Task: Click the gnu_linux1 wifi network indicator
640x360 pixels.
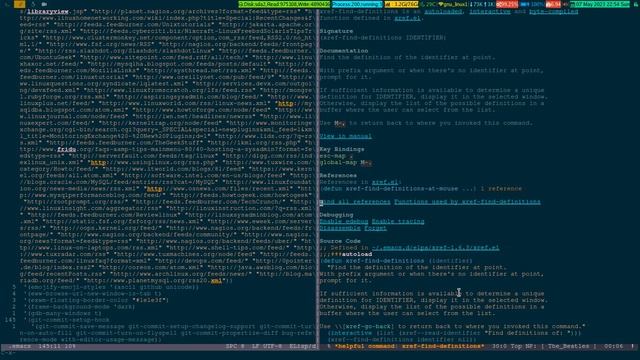Action: [453, 4]
